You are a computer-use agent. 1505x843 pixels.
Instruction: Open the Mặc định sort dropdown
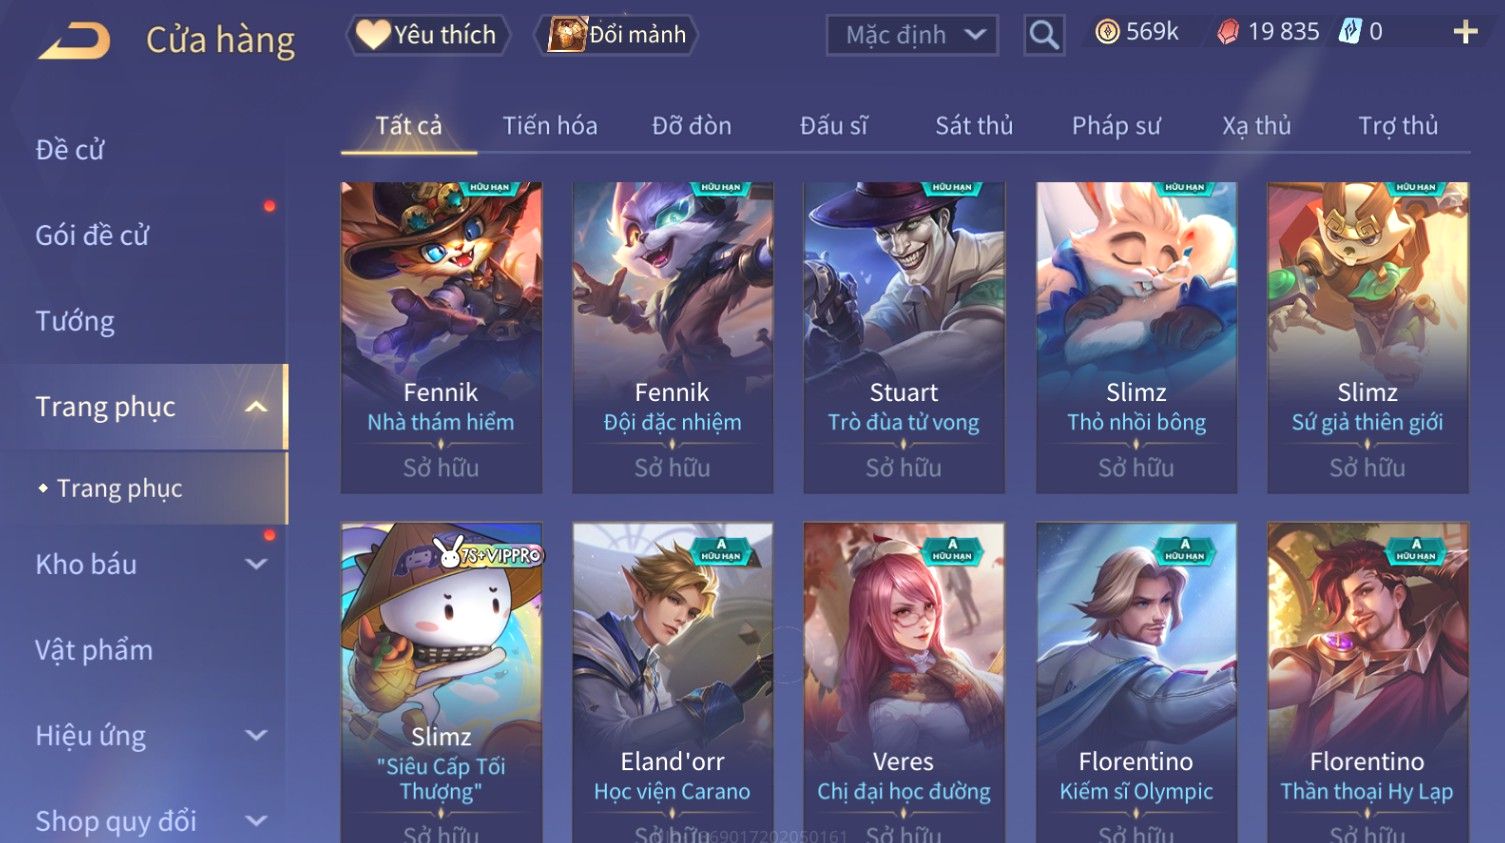tap(912, 36)
